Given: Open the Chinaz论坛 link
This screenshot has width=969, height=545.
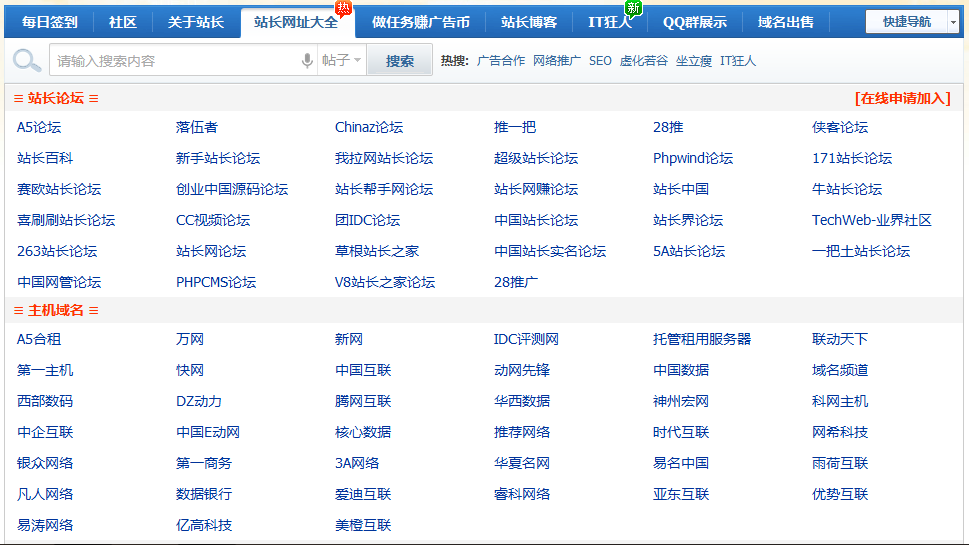Looking at the screenshot, I should (369, 127).
